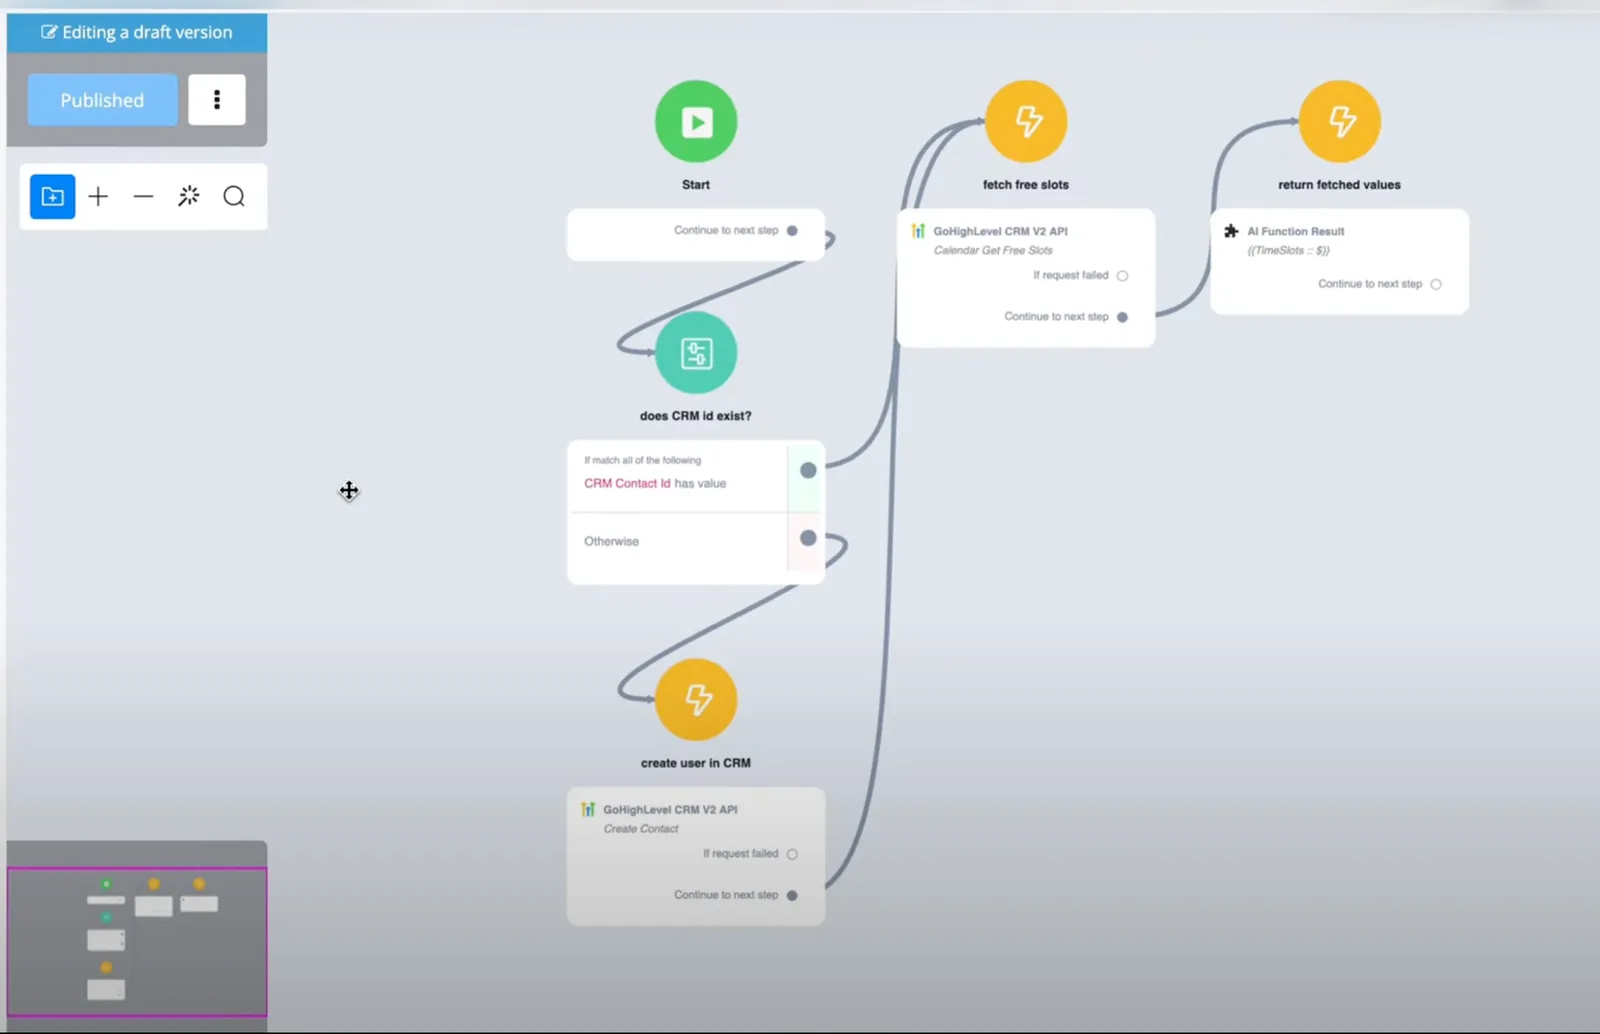
Task: Click 'return fetched values' label
Action: 1339,185
